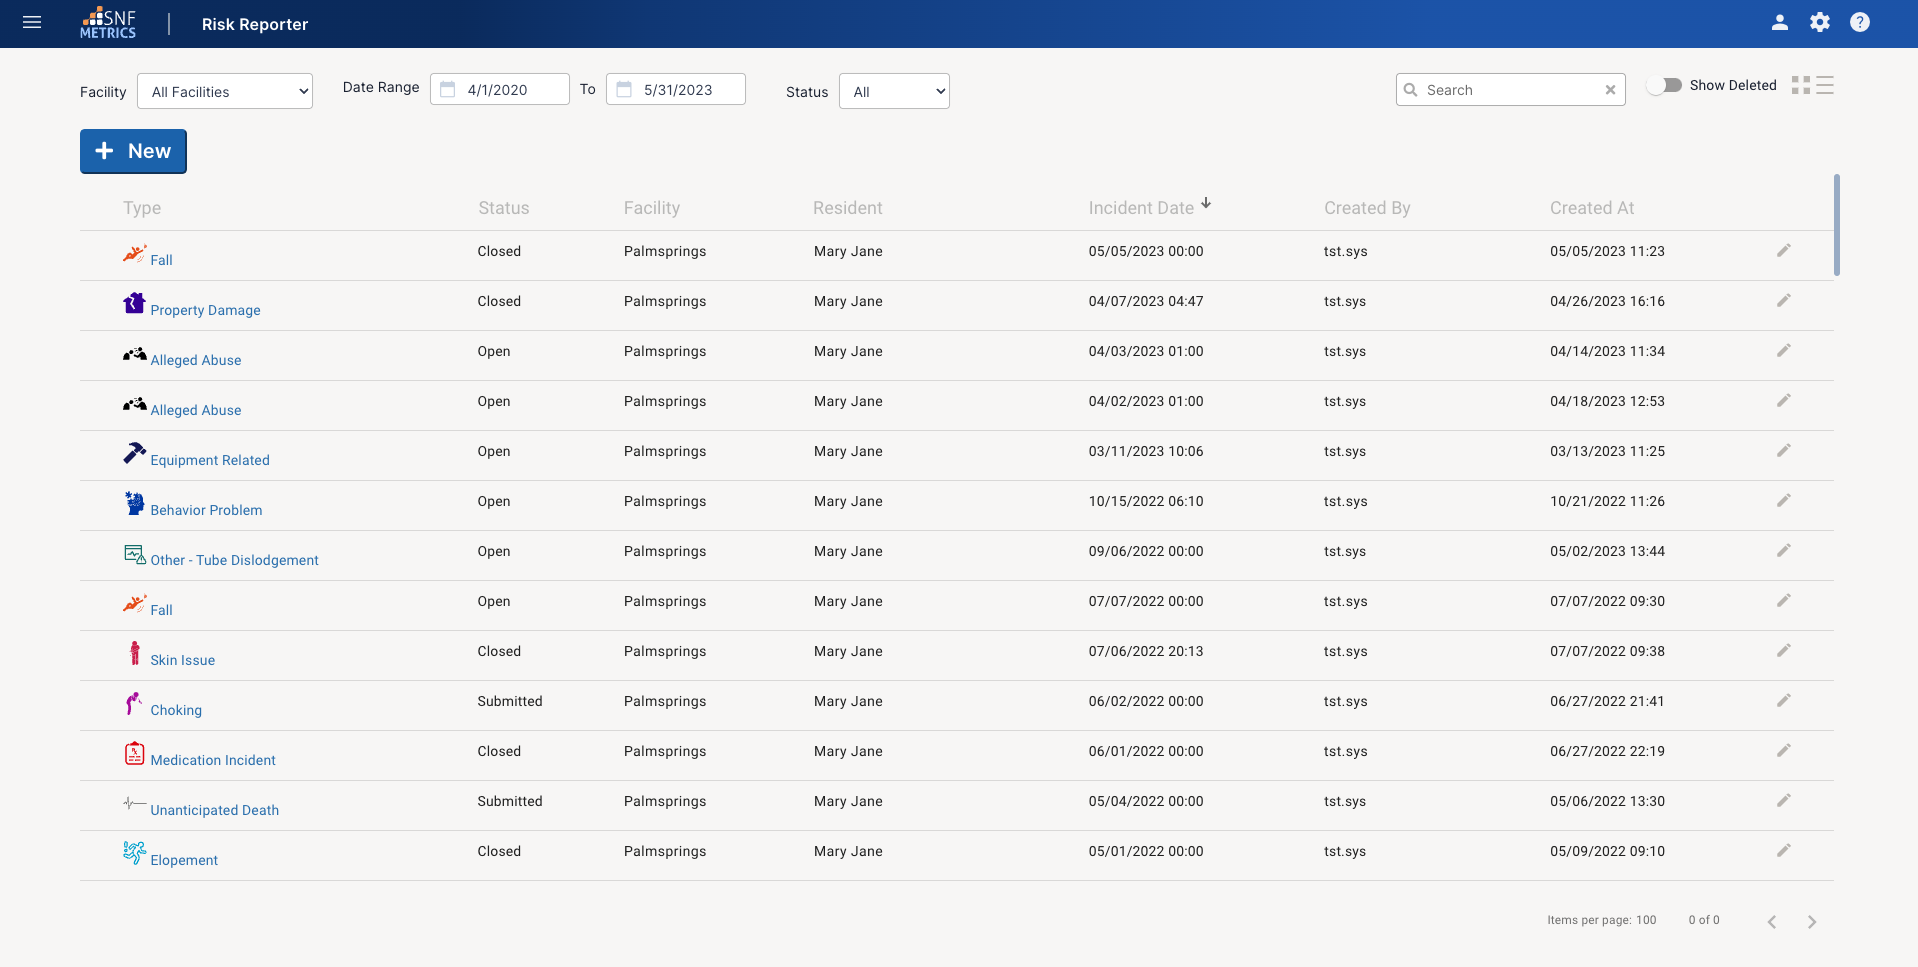Open the Medication Incident link

pos(213,760)
